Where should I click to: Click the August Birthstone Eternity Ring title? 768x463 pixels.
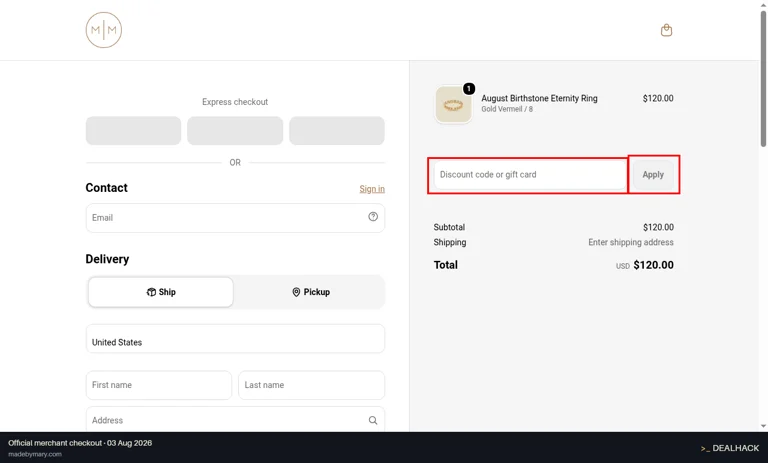[x=539, y=98]
